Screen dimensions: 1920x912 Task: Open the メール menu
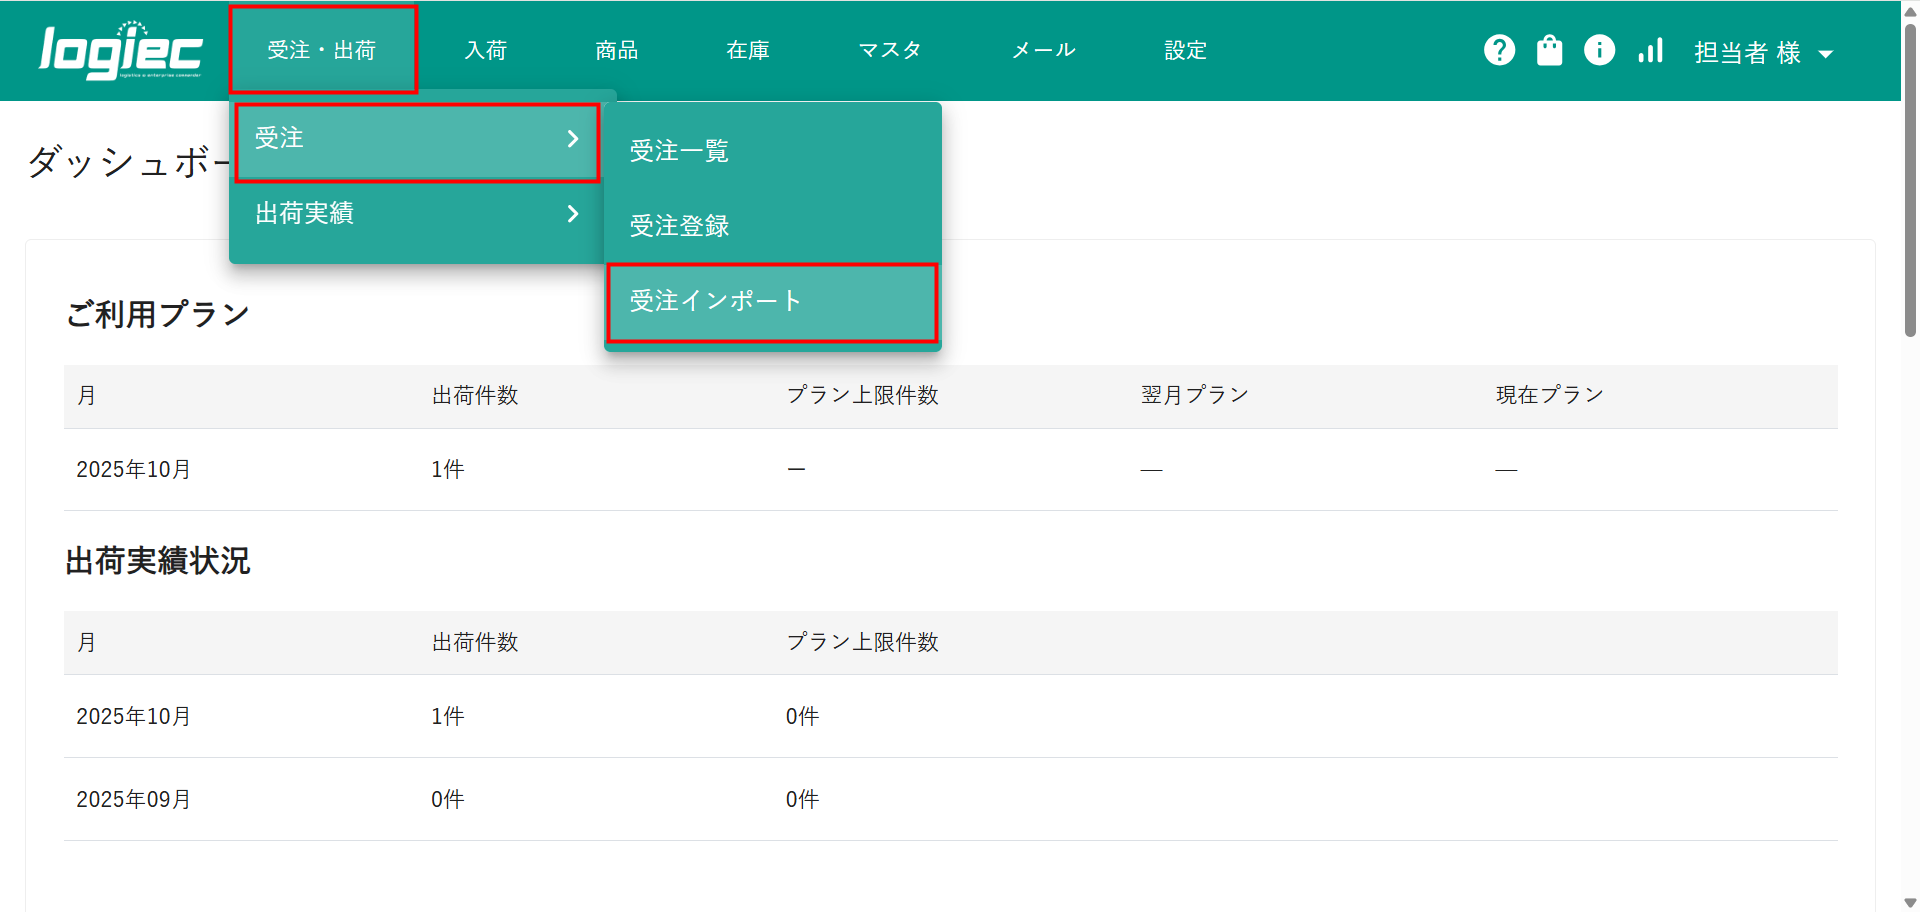[x=1043, y=50]
